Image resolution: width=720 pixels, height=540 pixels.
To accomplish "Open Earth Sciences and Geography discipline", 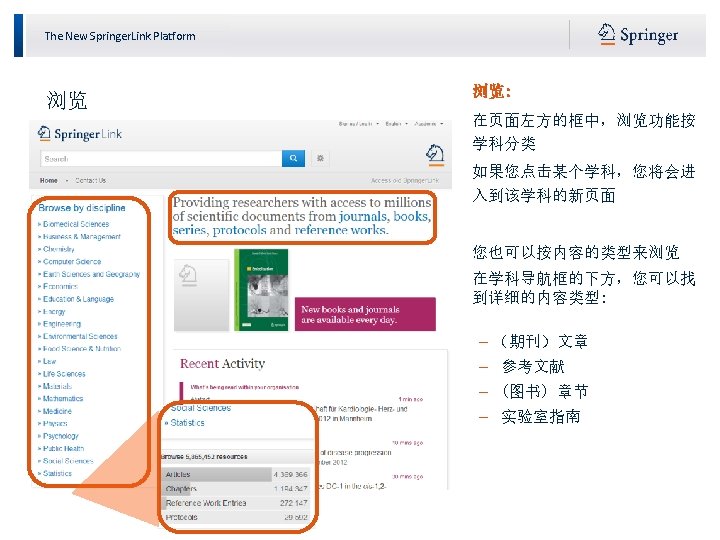I will point(91,274).
